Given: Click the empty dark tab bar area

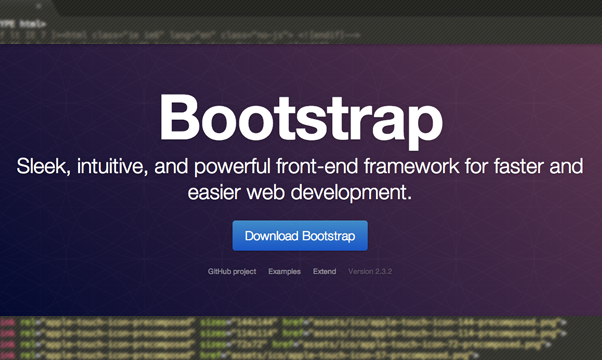Looking at the screenshot, I should [x=330, y=7].
